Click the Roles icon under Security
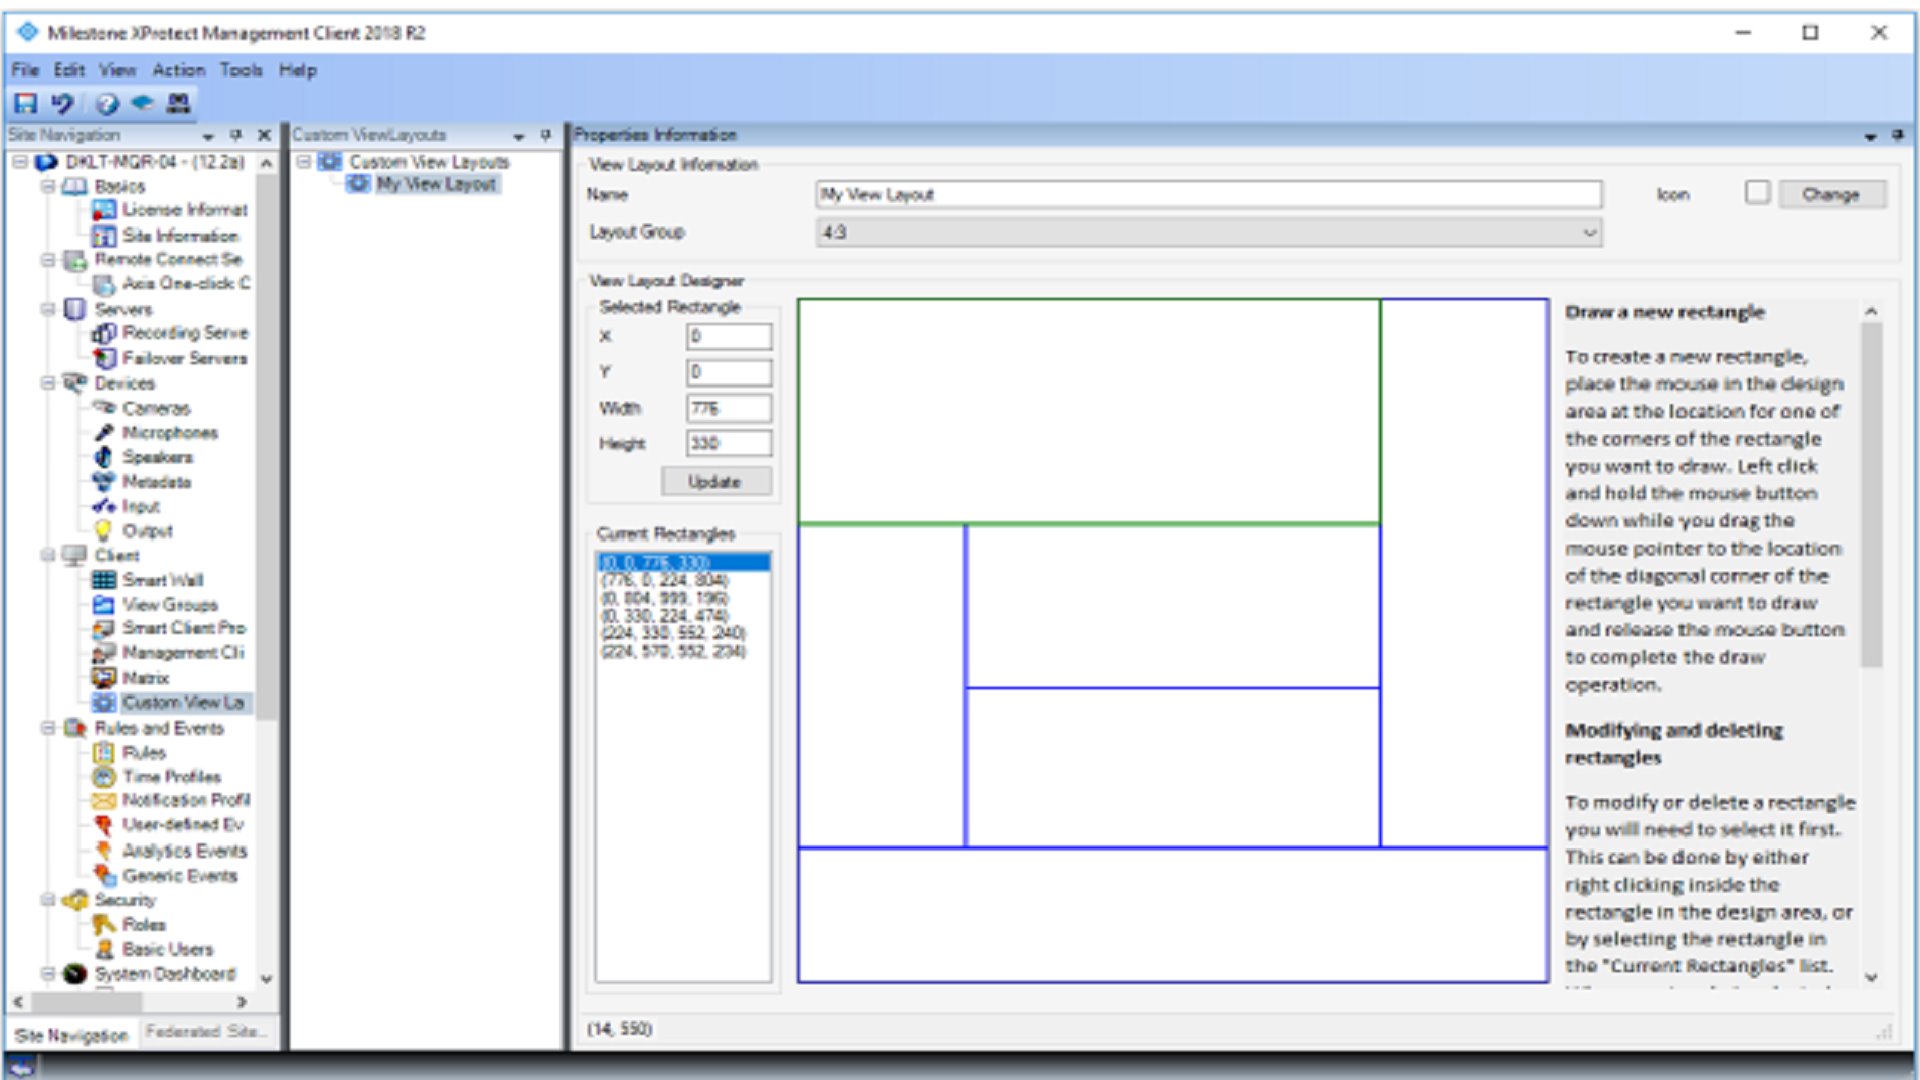Image resolution: width=1920 pixels, height=1080 pixels. [104, 925]
